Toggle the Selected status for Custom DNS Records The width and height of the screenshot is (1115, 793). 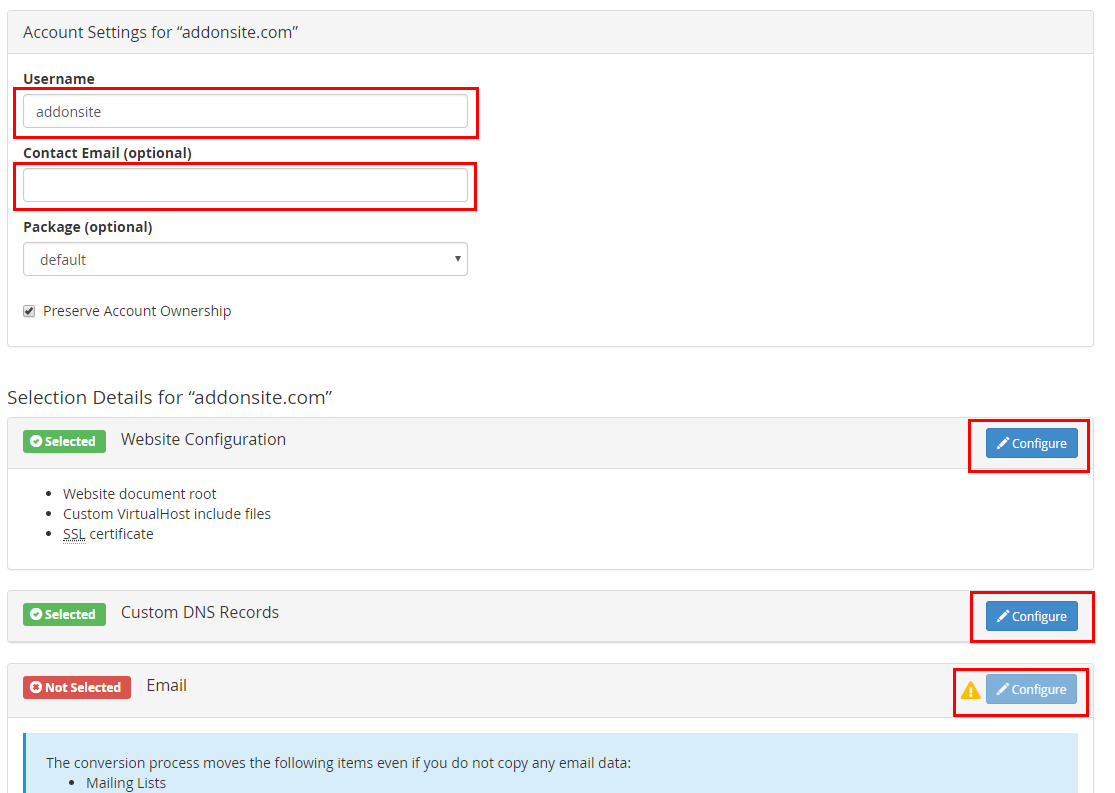64,614
